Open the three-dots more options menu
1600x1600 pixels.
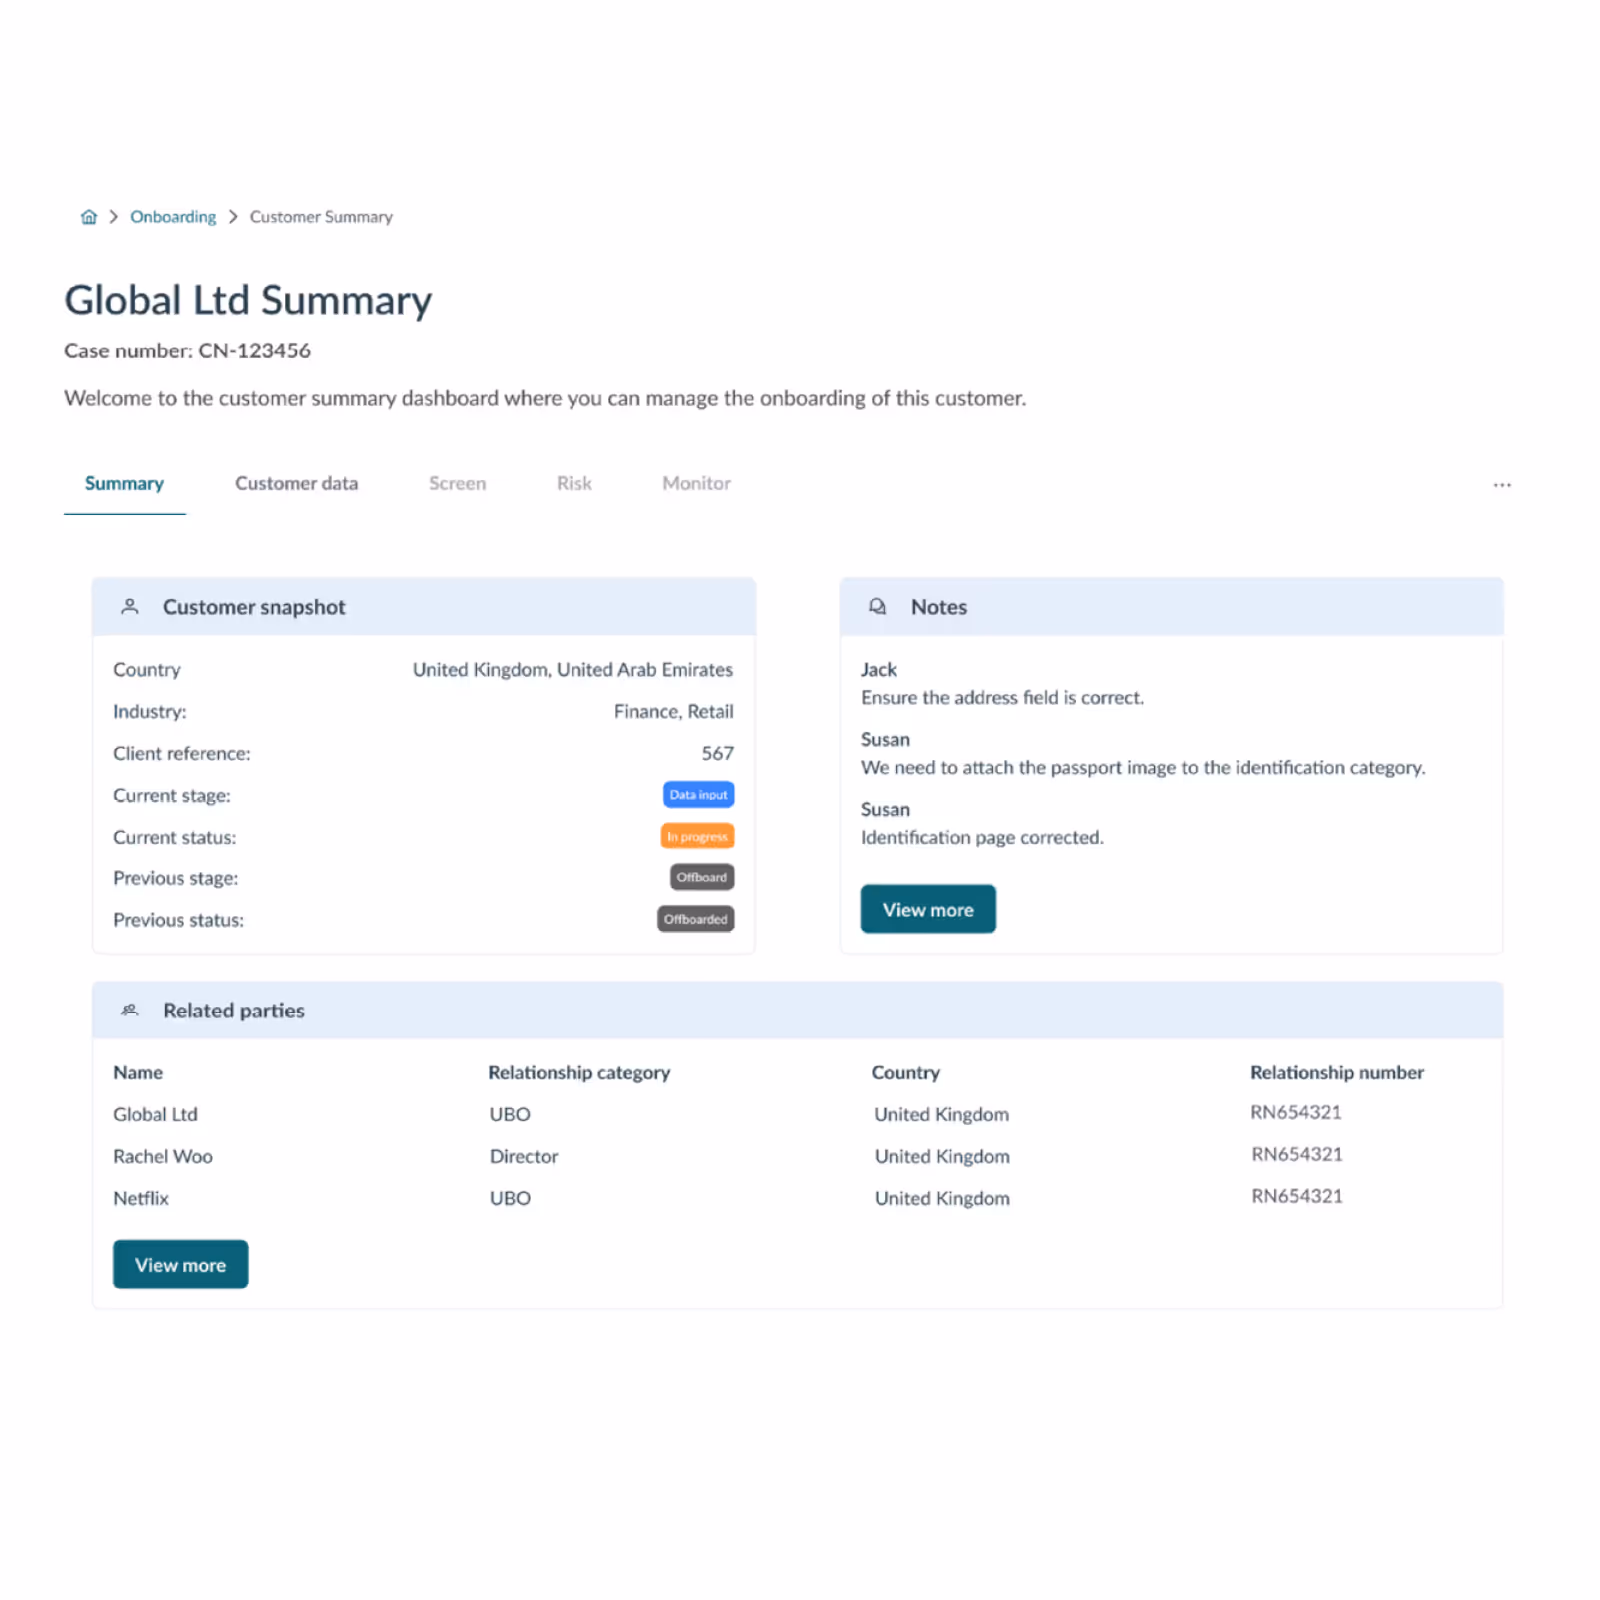click(x=1502, y=485)
